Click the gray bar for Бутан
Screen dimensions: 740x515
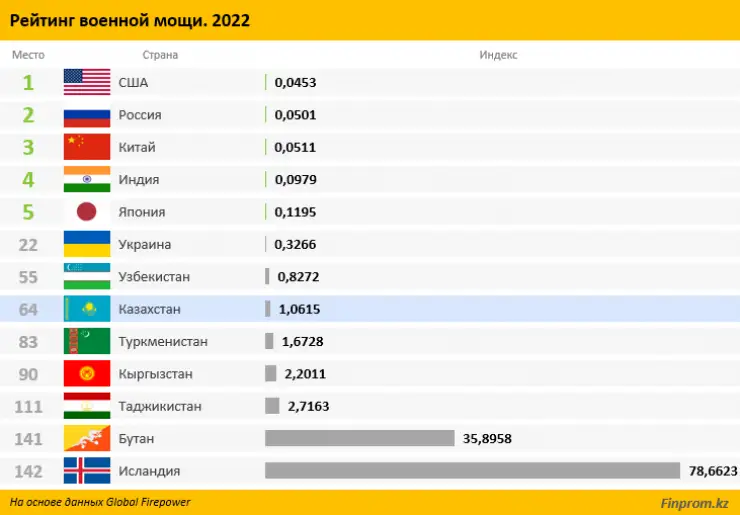pos(360,439)
